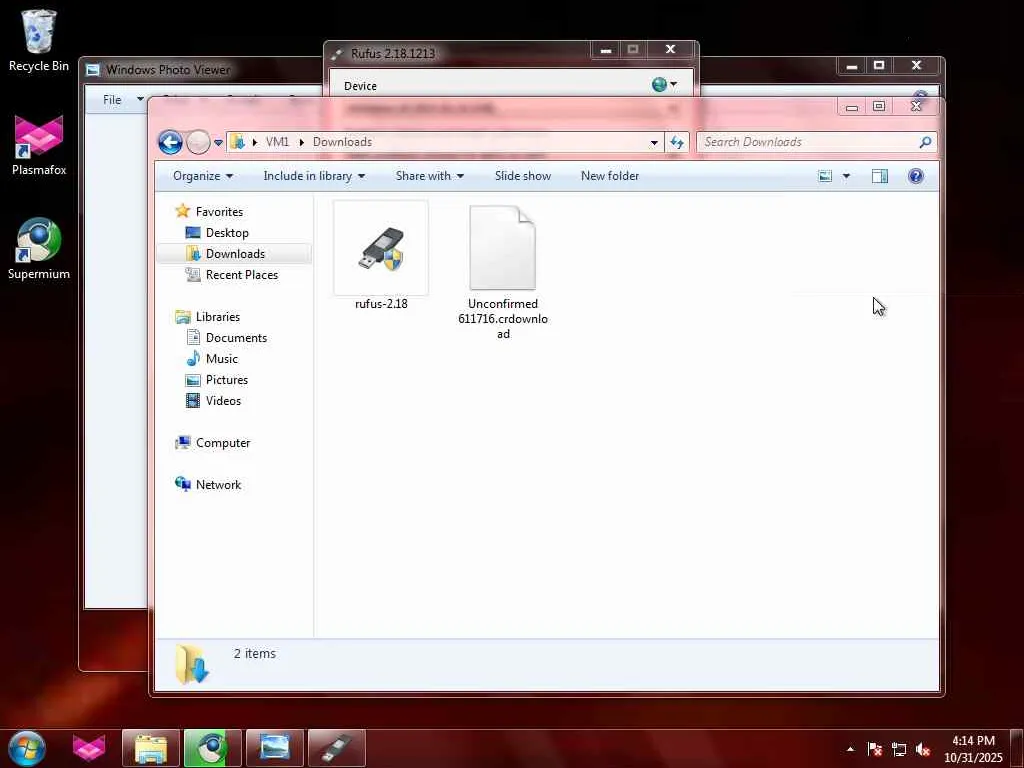
Task: Click Windows Photo Viewer taskbar button
Action: click(275, 748)
